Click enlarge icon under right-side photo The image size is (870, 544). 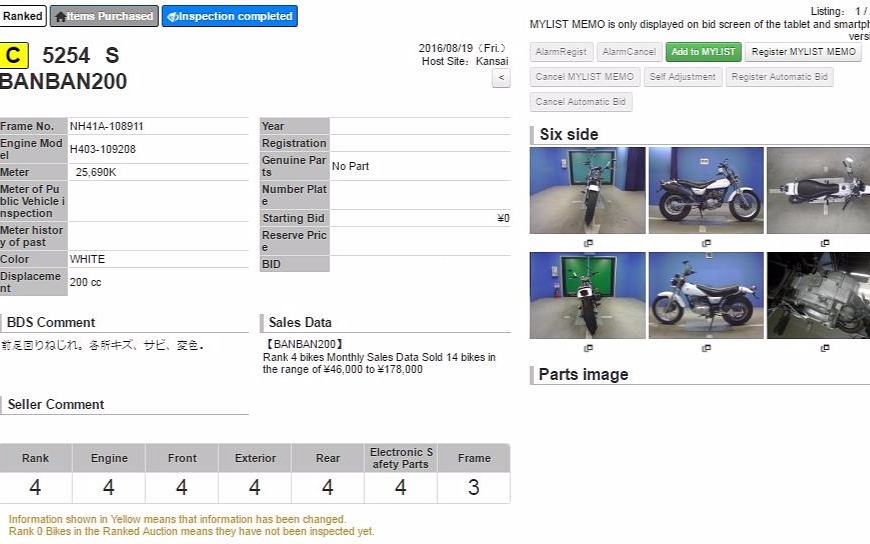(x=706, y=243)
